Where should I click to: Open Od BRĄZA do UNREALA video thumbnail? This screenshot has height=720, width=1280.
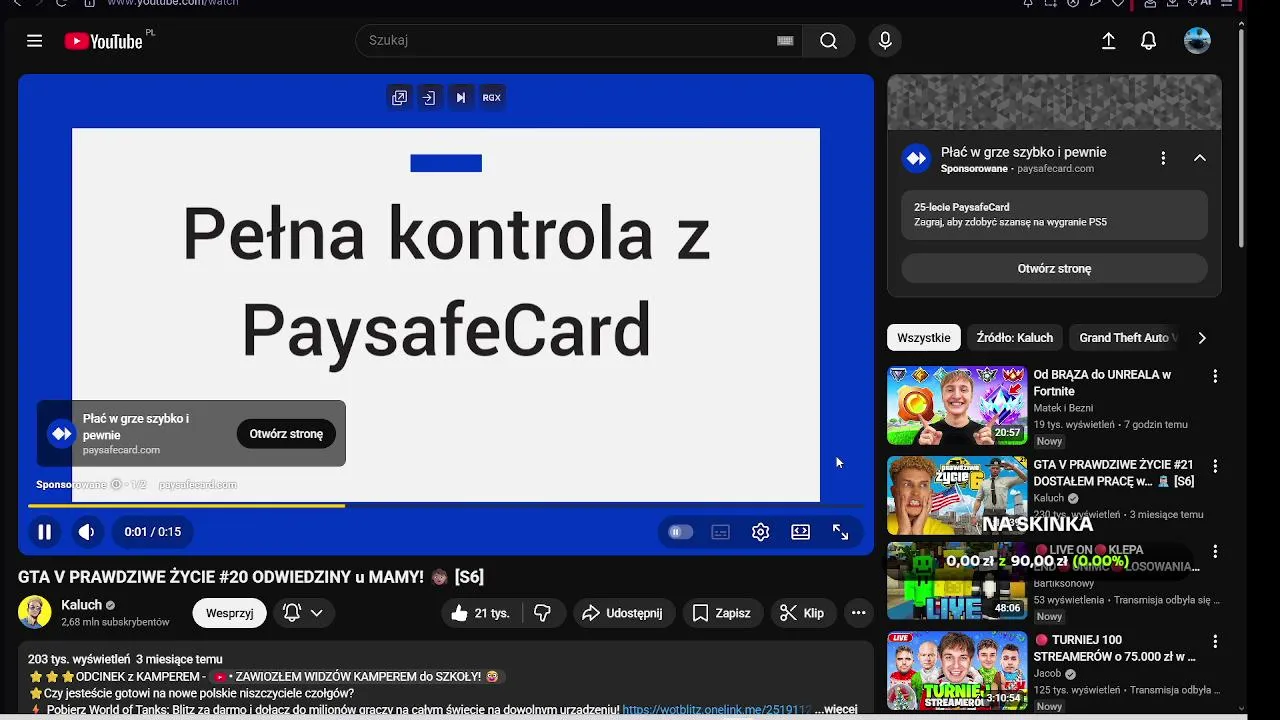pyautogui.click(x=957, y=405)
